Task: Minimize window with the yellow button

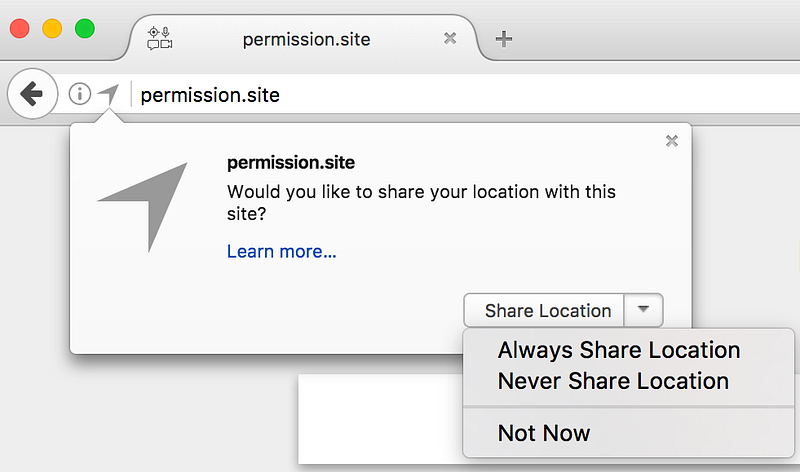Action: (x=52, y=29)
